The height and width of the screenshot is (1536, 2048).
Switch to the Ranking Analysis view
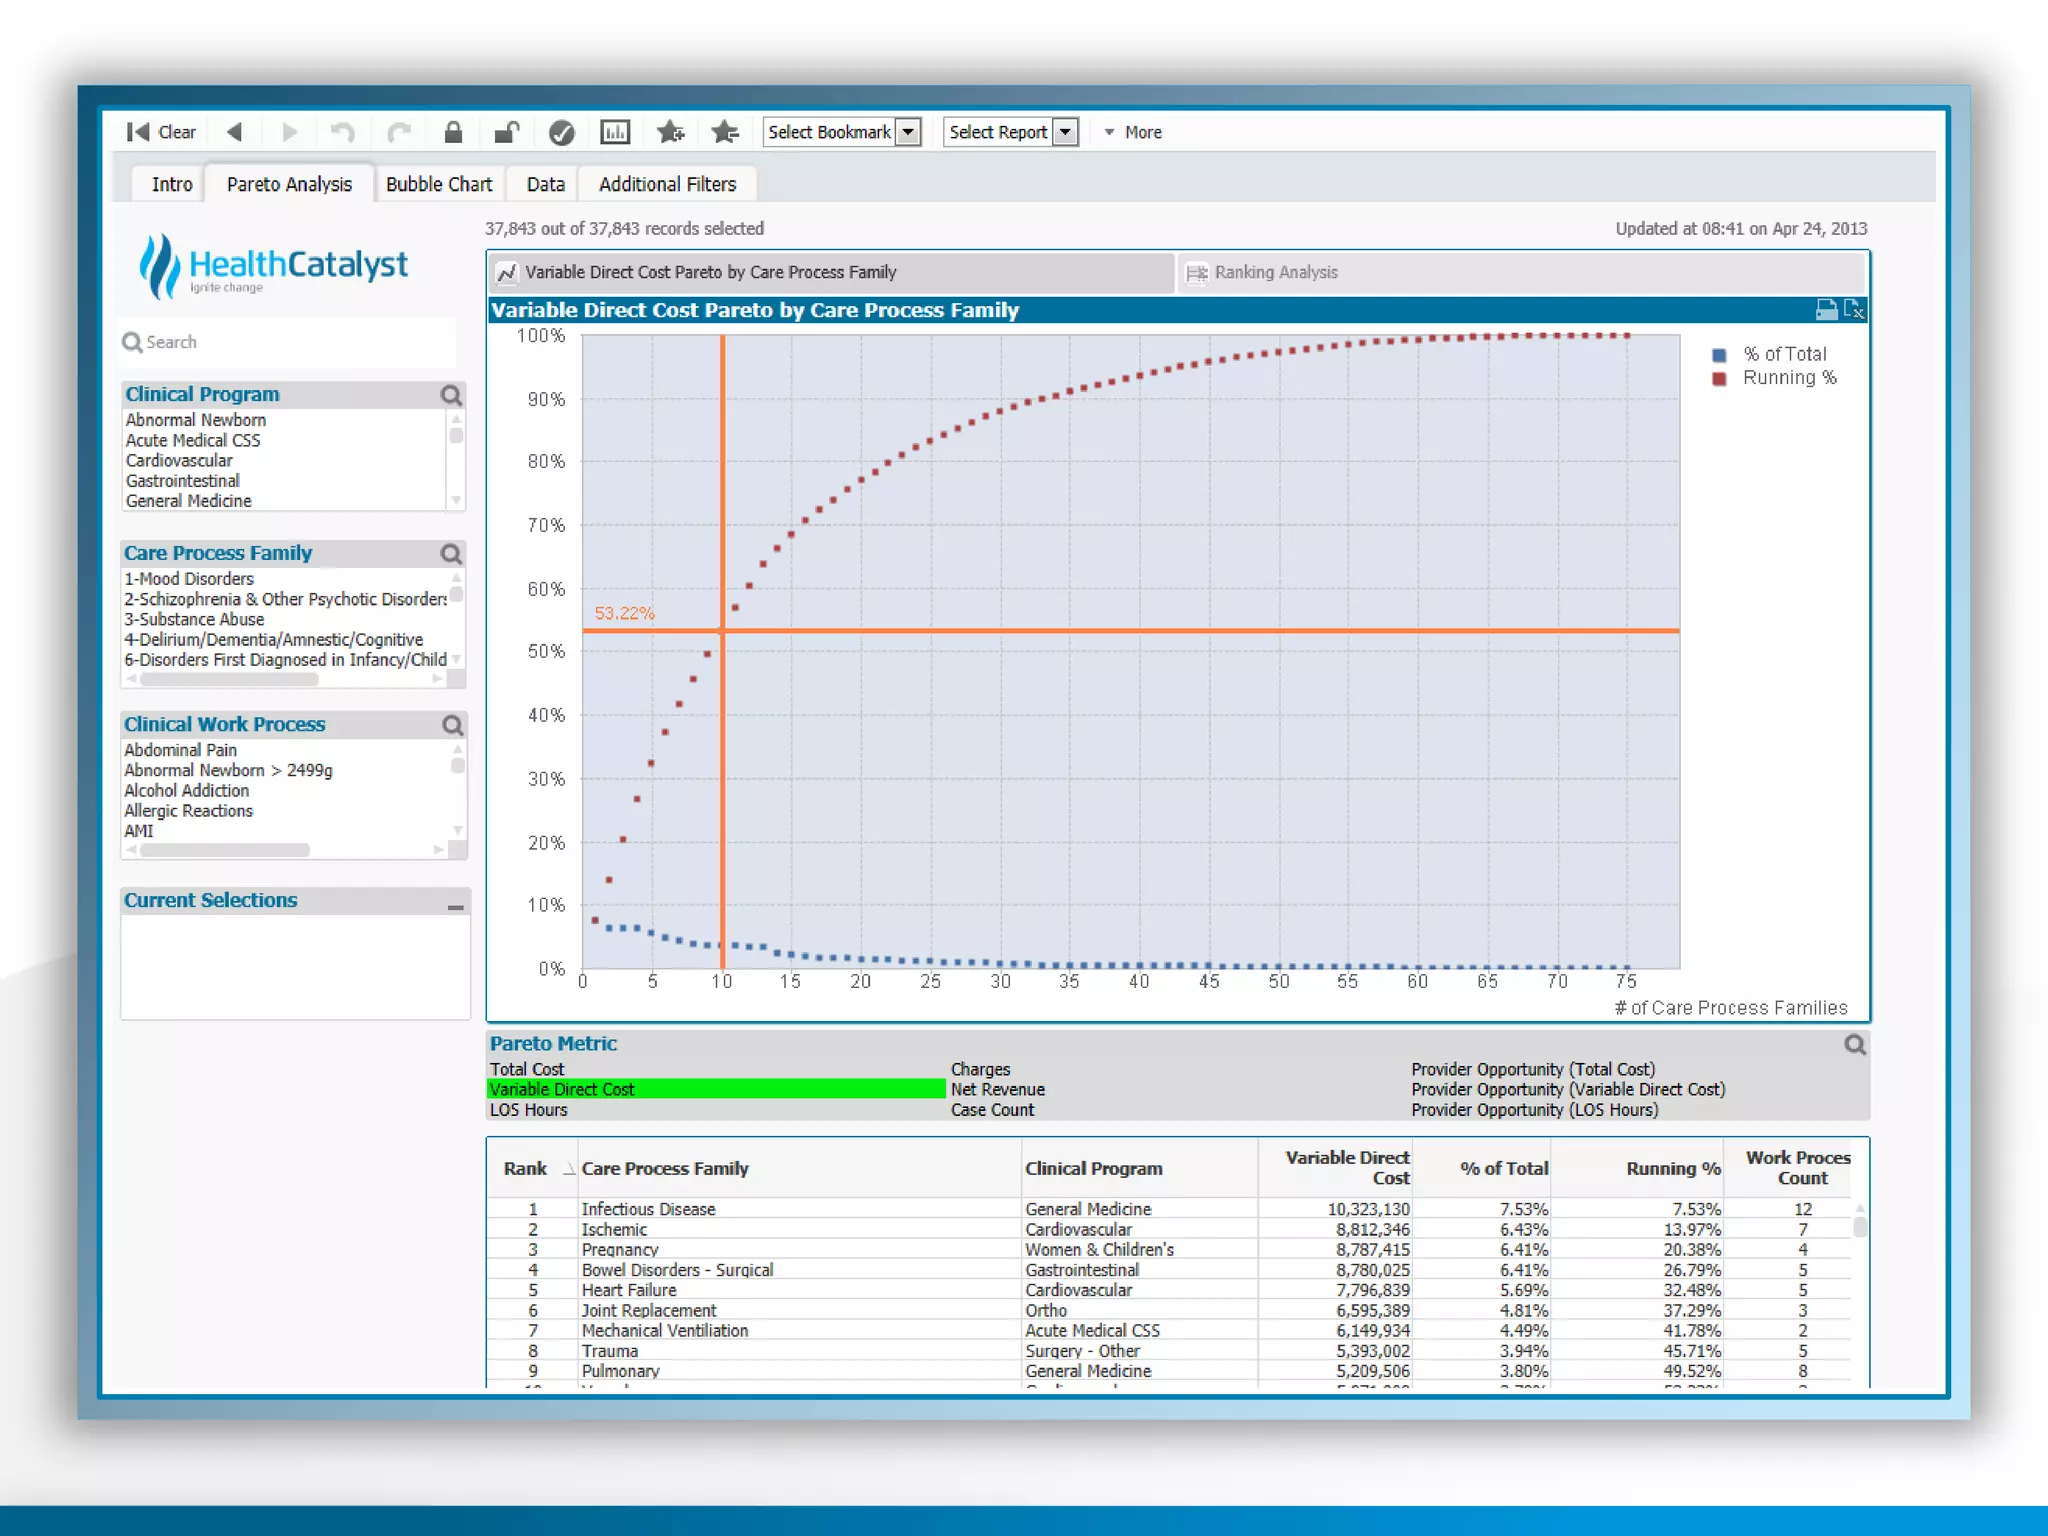pyautogui.click(x=1275, y=272)
